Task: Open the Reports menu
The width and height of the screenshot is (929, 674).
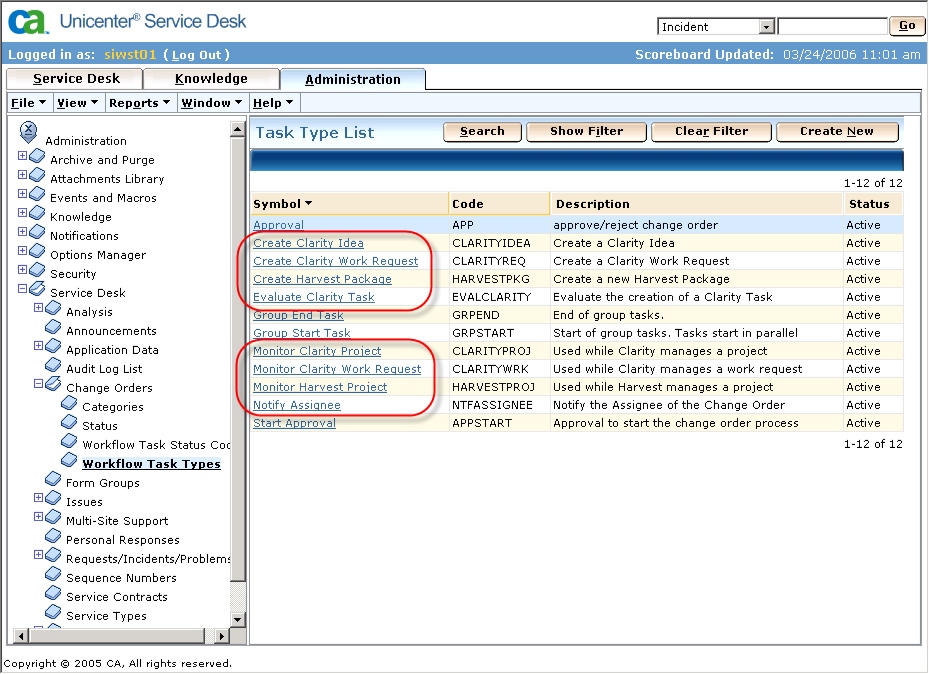Action: point(139,103)
